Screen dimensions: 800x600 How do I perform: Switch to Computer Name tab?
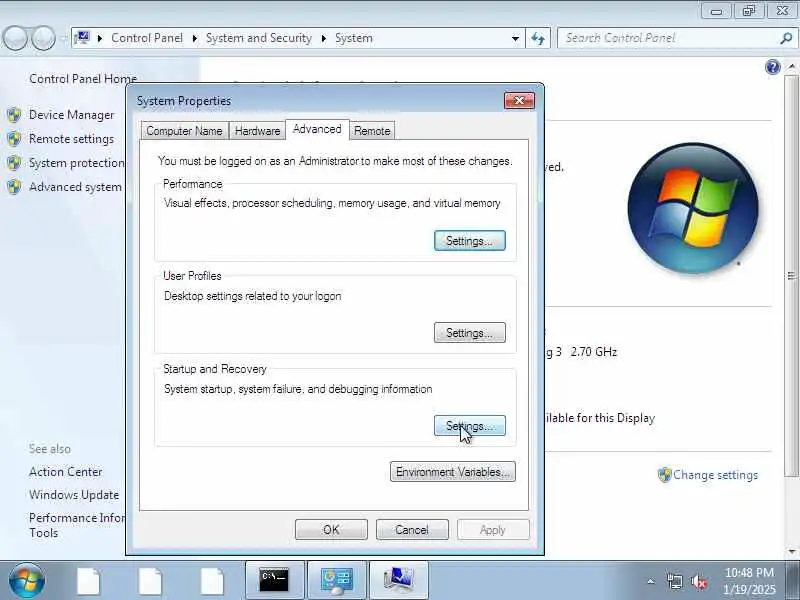[x=185, y=131]
